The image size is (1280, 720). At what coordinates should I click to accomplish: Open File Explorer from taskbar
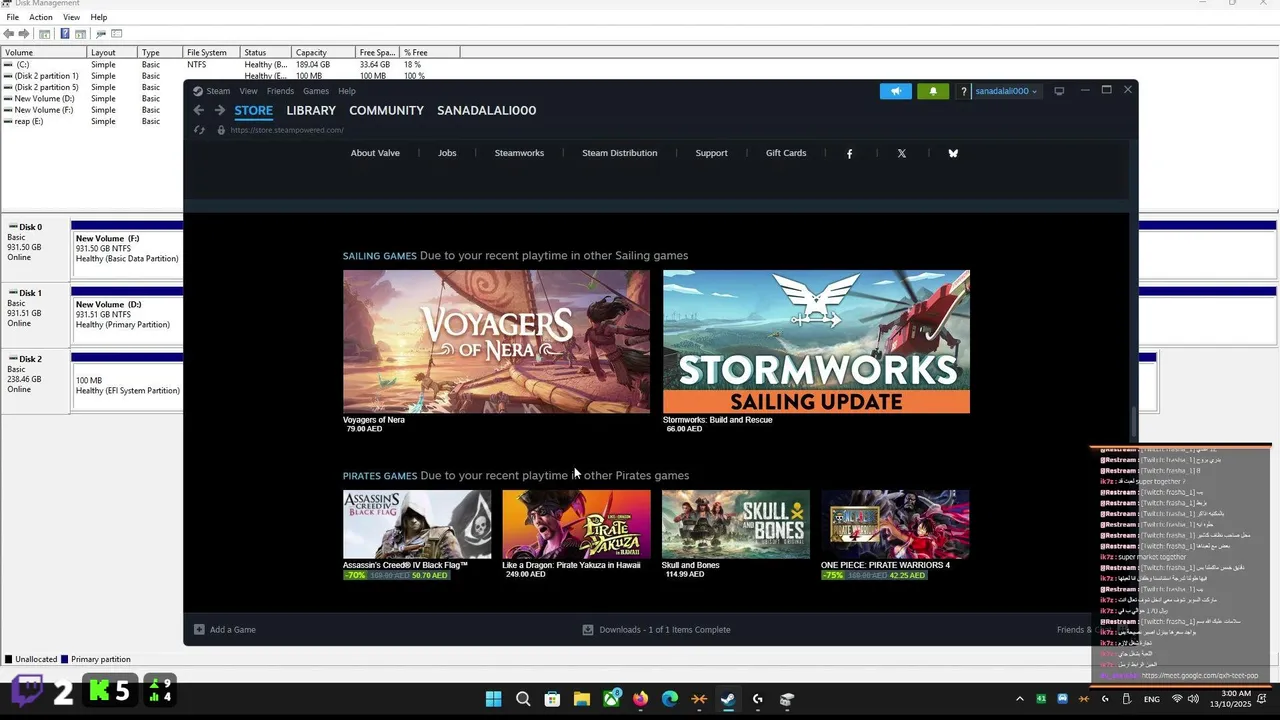click(x=581, y=699)
